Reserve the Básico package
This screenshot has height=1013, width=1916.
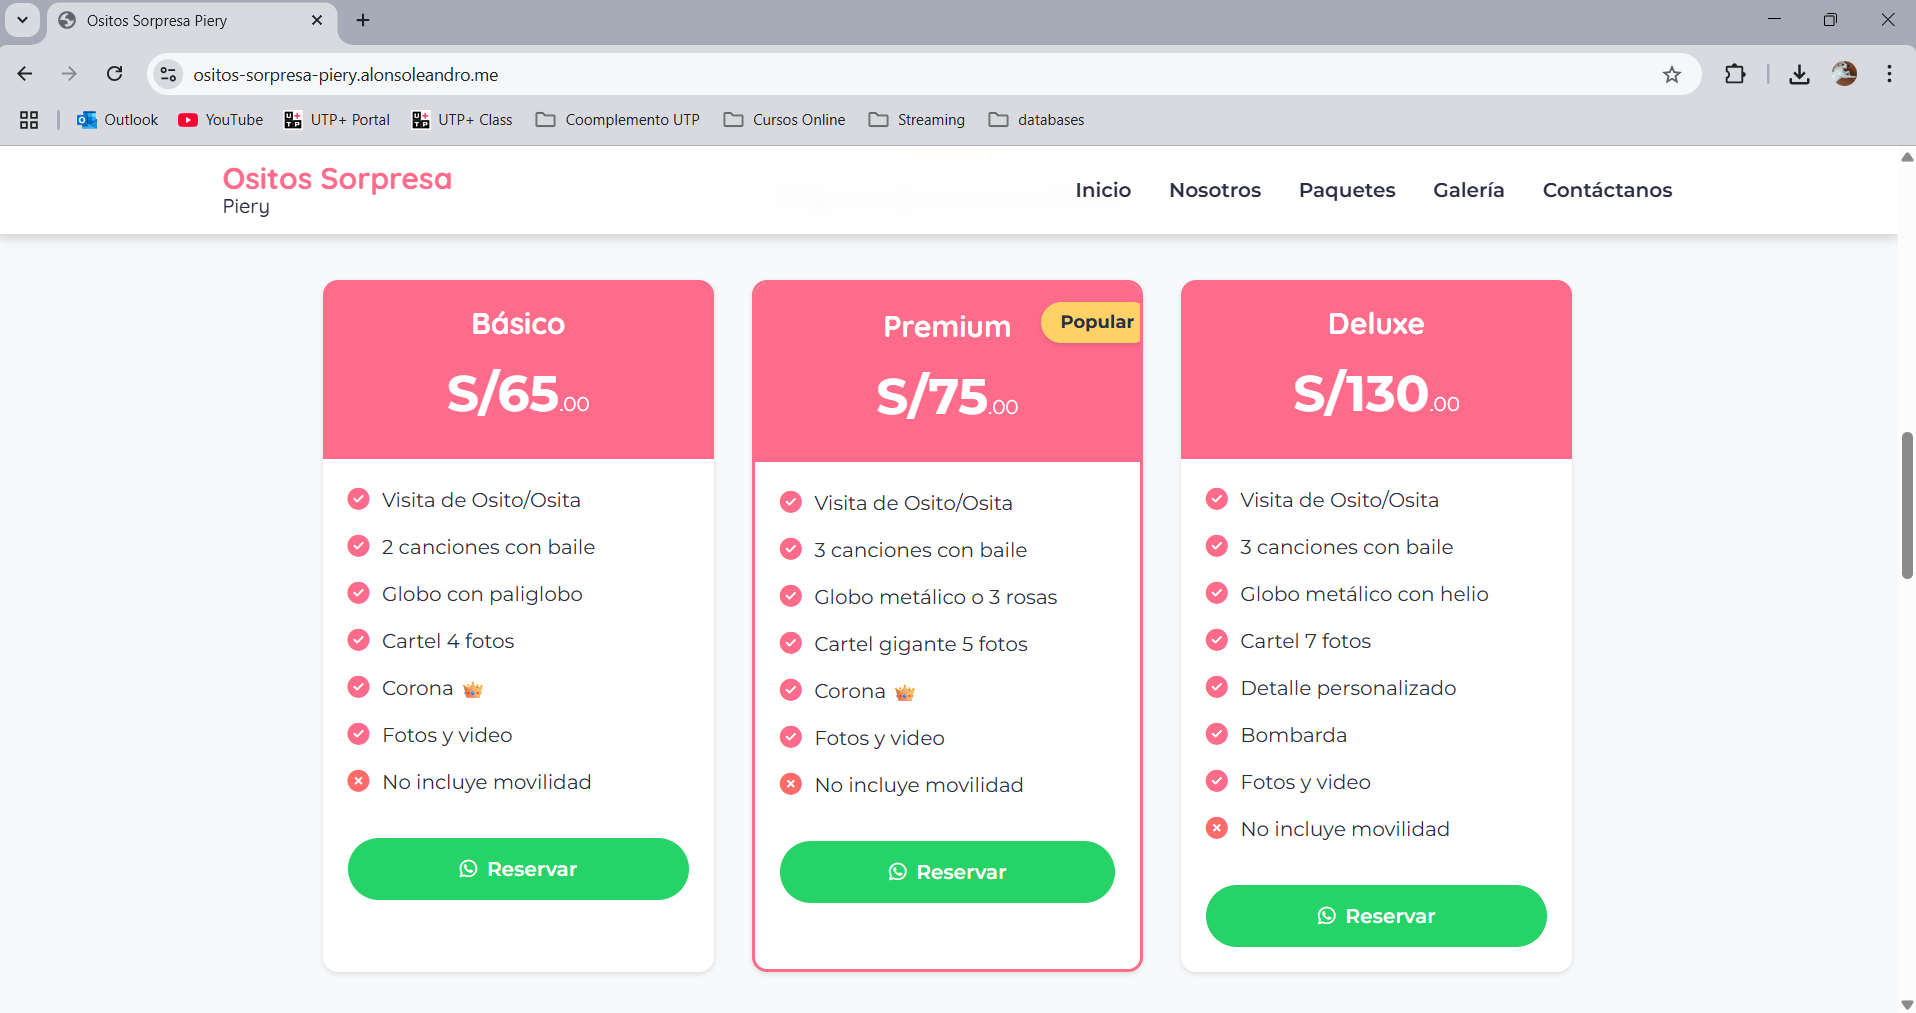pos(518,869)
